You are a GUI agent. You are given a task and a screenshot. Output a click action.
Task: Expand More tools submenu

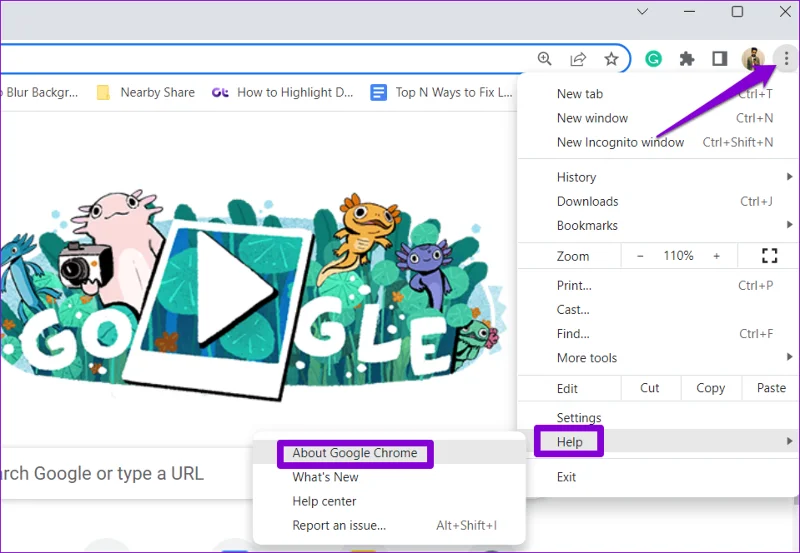coord(659,358)
